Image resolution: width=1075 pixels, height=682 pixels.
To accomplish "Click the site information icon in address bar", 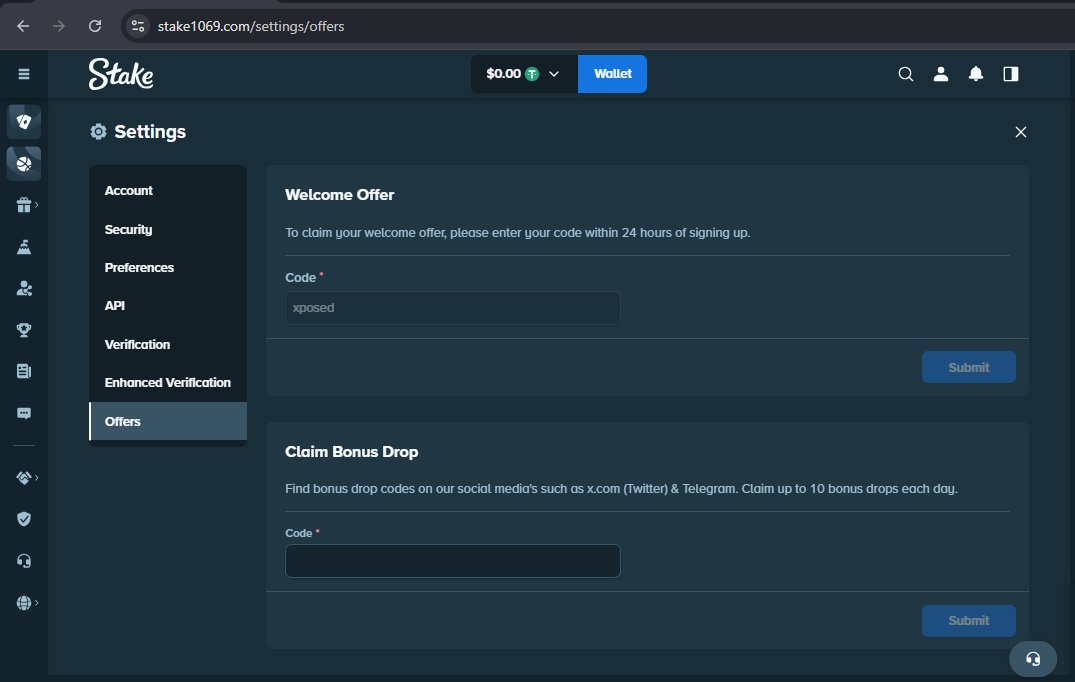I will coord(138,26).
